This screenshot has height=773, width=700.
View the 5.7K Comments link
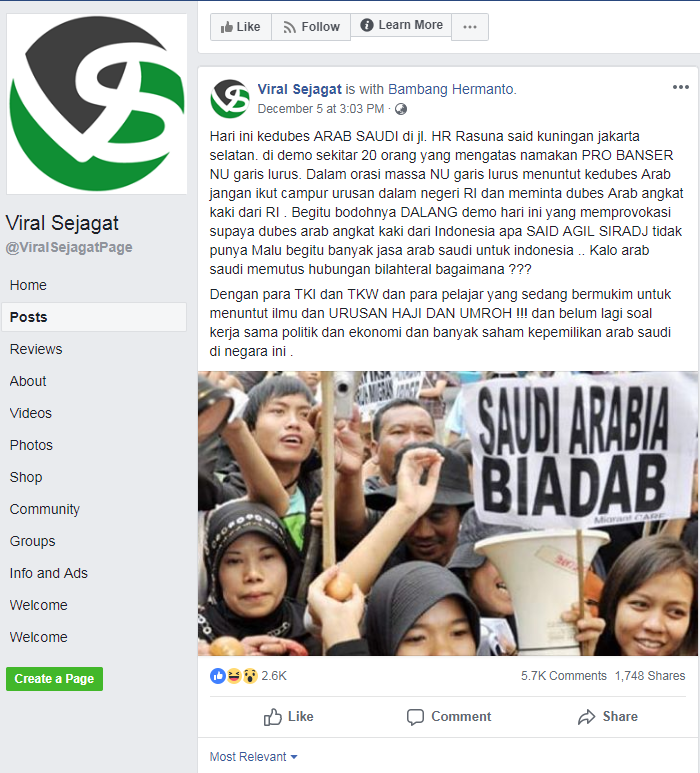[x=563, y=676]
